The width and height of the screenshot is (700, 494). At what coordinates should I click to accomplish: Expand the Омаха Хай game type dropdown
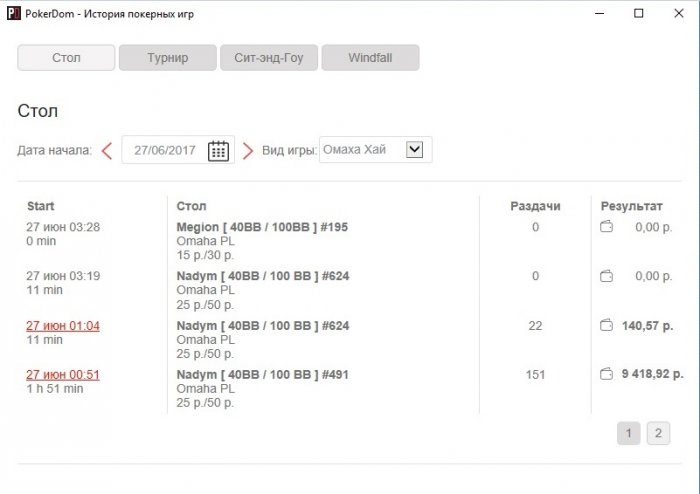(x=414, y=149)
